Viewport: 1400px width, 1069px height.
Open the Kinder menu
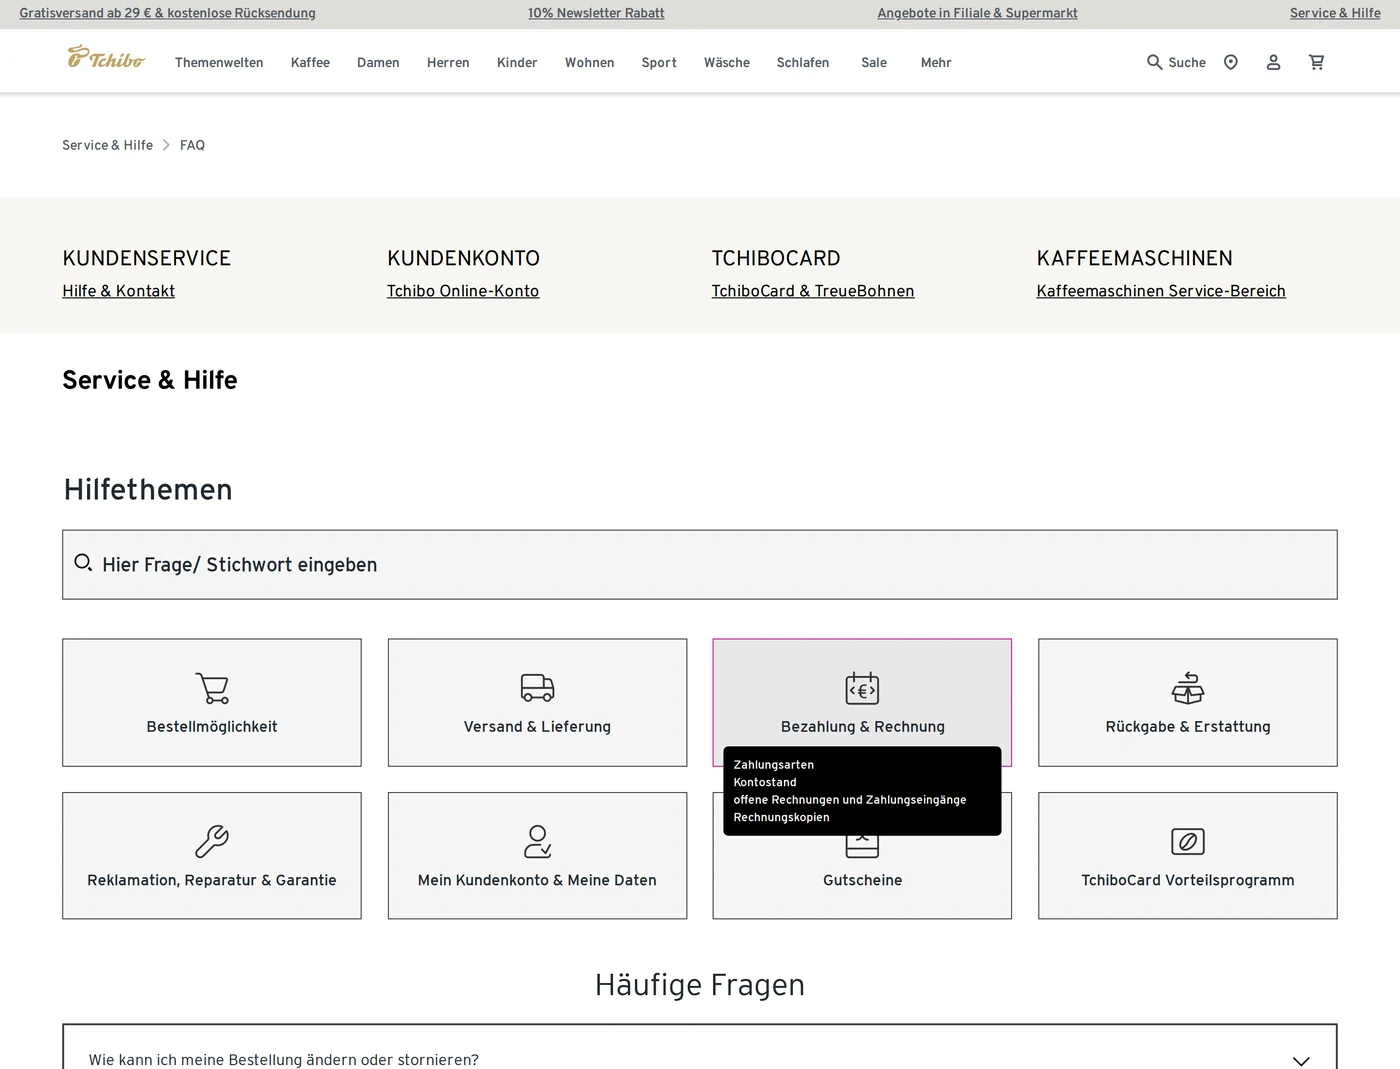(517, 62)
